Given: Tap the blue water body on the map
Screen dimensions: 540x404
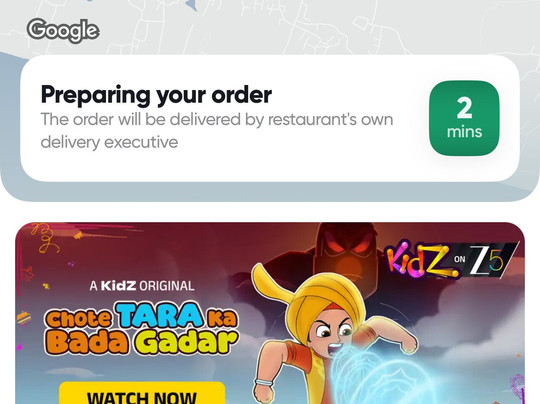Looking at the screenshot, I should pyautogui.click(x=191, y=5).
